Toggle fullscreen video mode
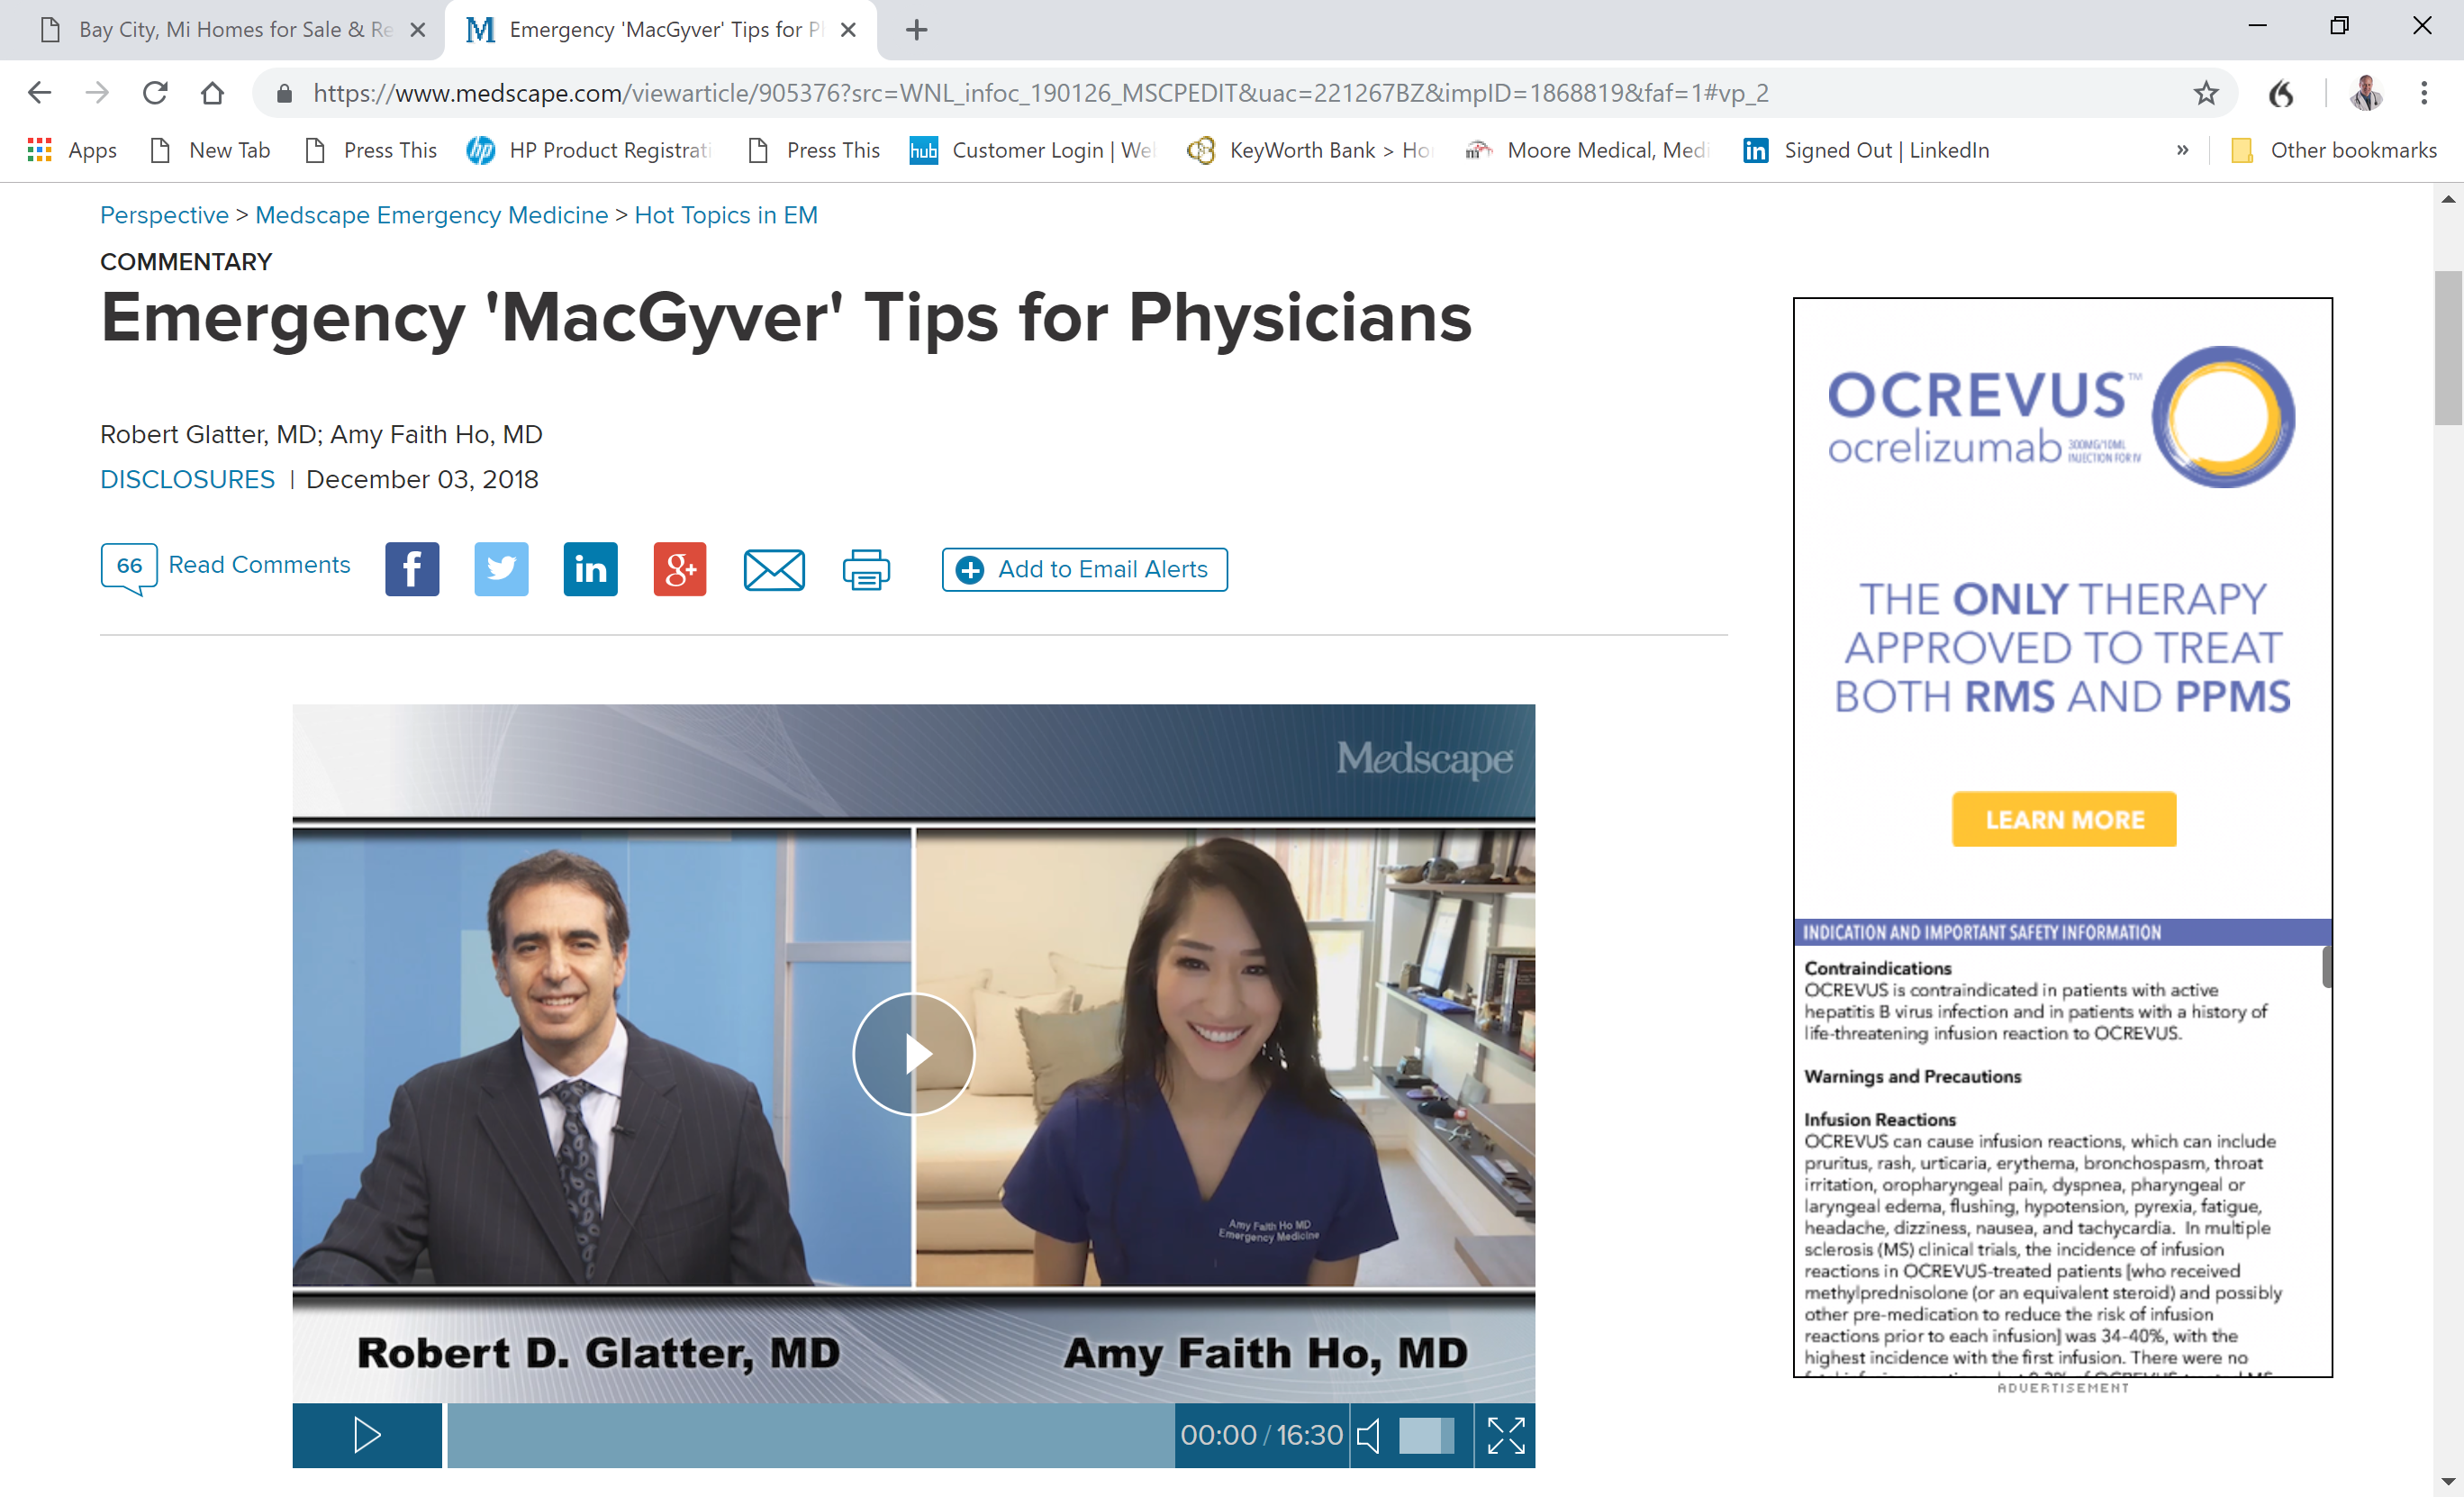The image size is (2464, 1497). pos(1505,1435)
